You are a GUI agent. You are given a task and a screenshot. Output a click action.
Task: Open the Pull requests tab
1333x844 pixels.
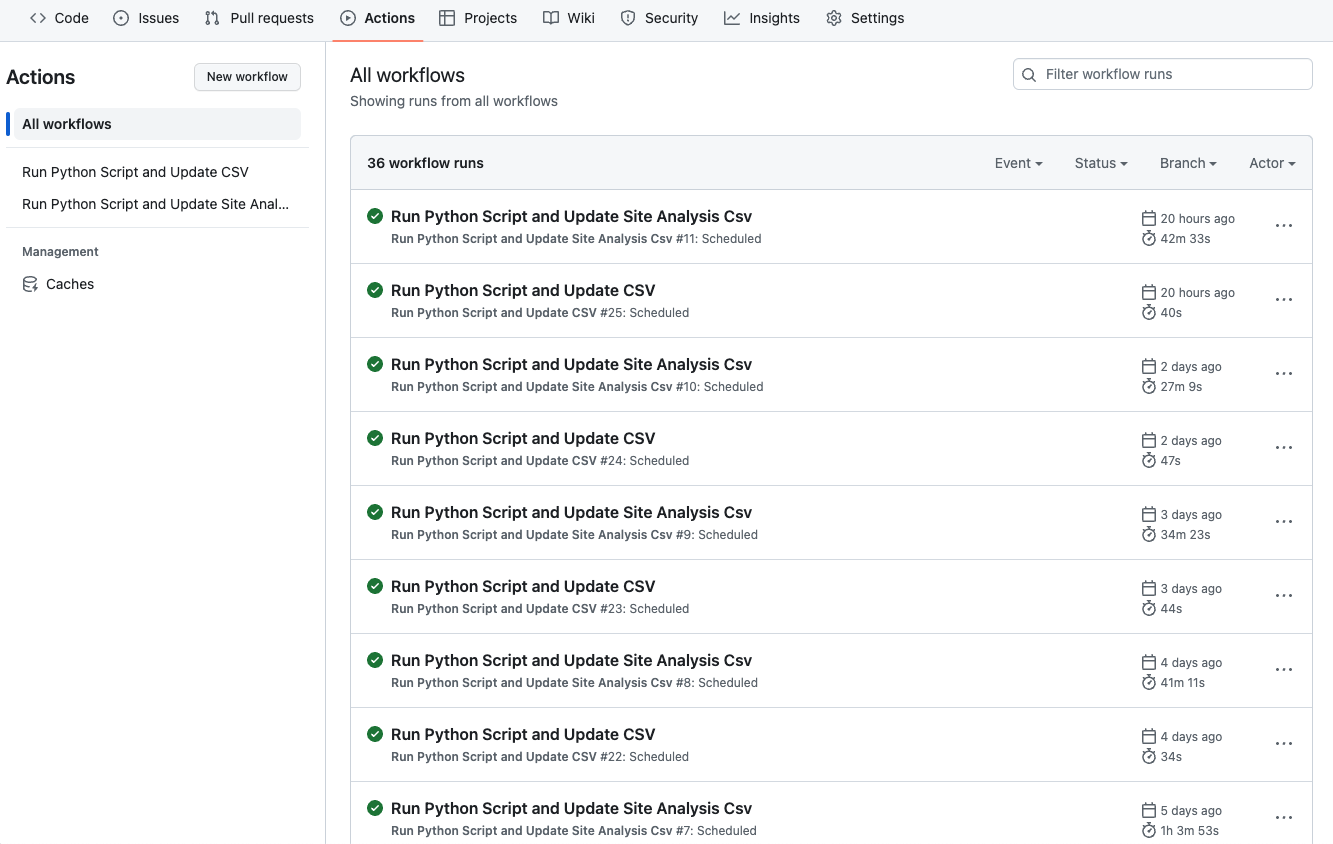pos(258,18)
